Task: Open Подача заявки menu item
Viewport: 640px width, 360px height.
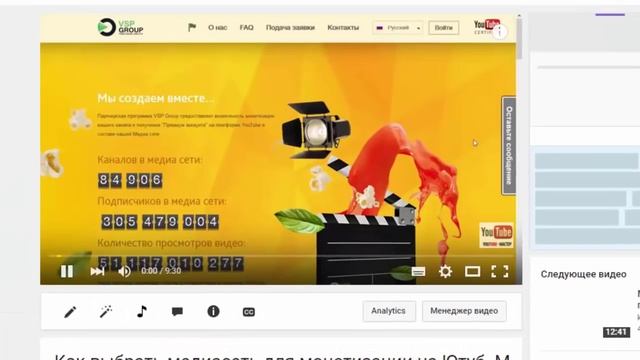Action: pyautogui.click(x=290, y=27)
